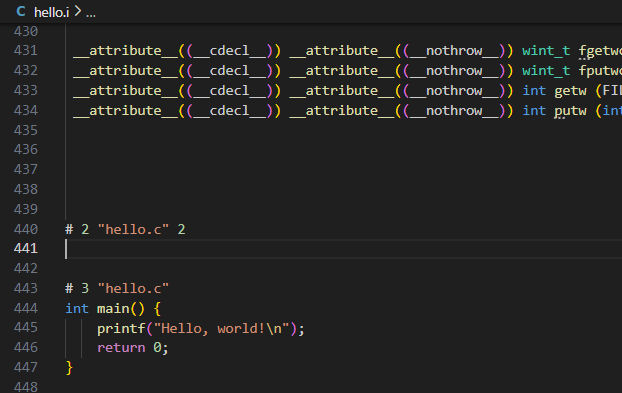
Task: Click the getw function name
Action: (x=570, y=91)
